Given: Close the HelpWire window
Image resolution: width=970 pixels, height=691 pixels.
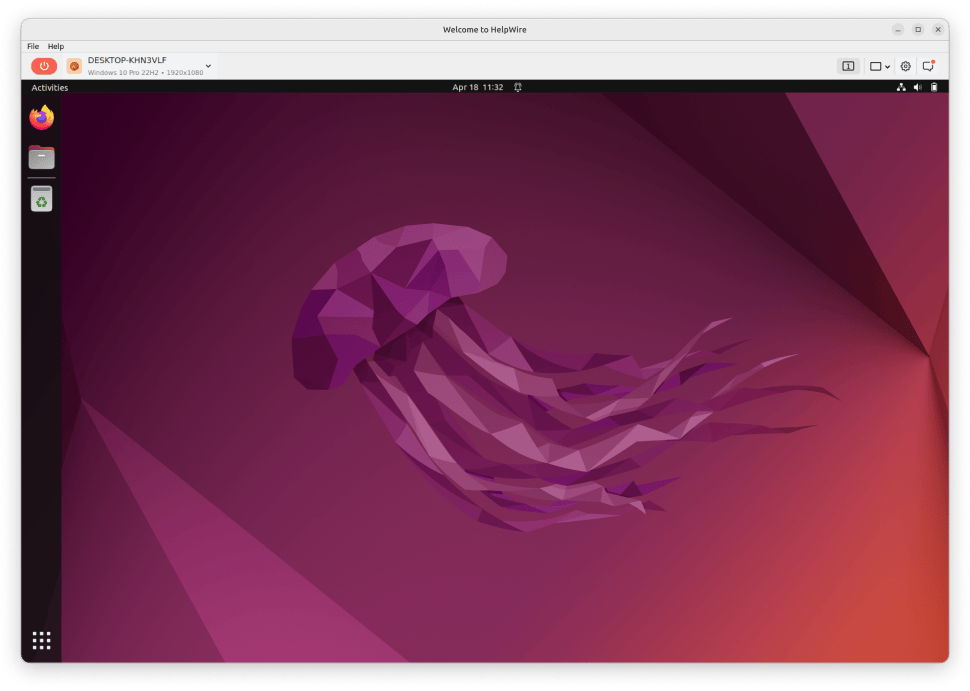Looking at the screenshot, I should (x=938, y=30).
